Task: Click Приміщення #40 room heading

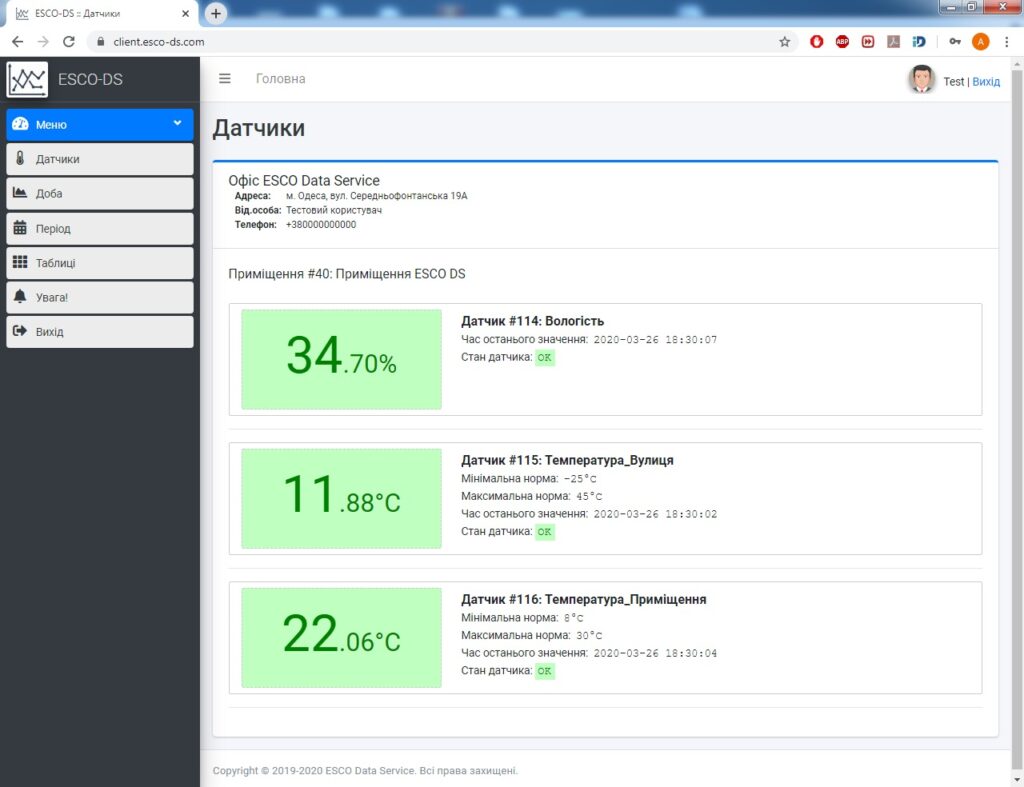Action: pos(347,274)
